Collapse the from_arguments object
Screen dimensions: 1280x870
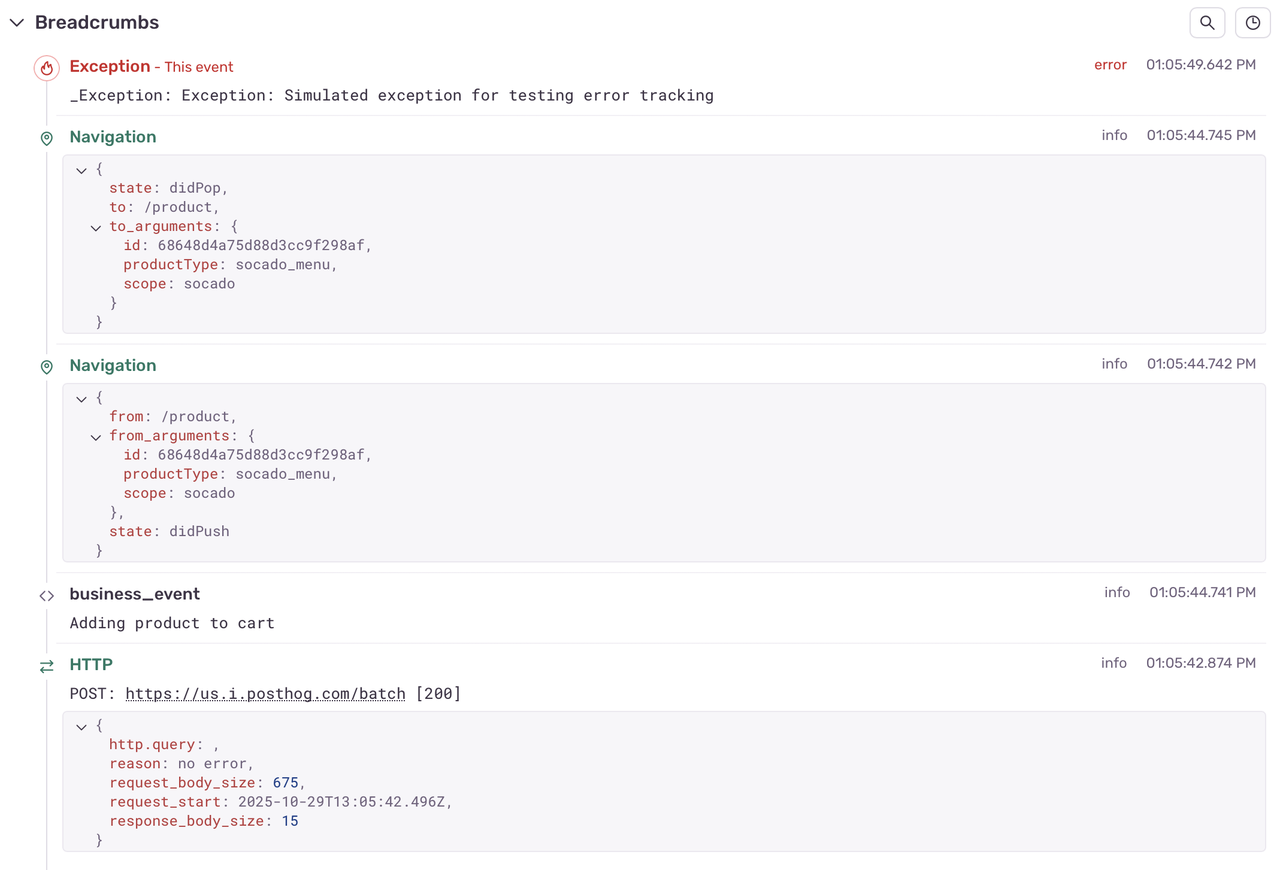(96, 437)
